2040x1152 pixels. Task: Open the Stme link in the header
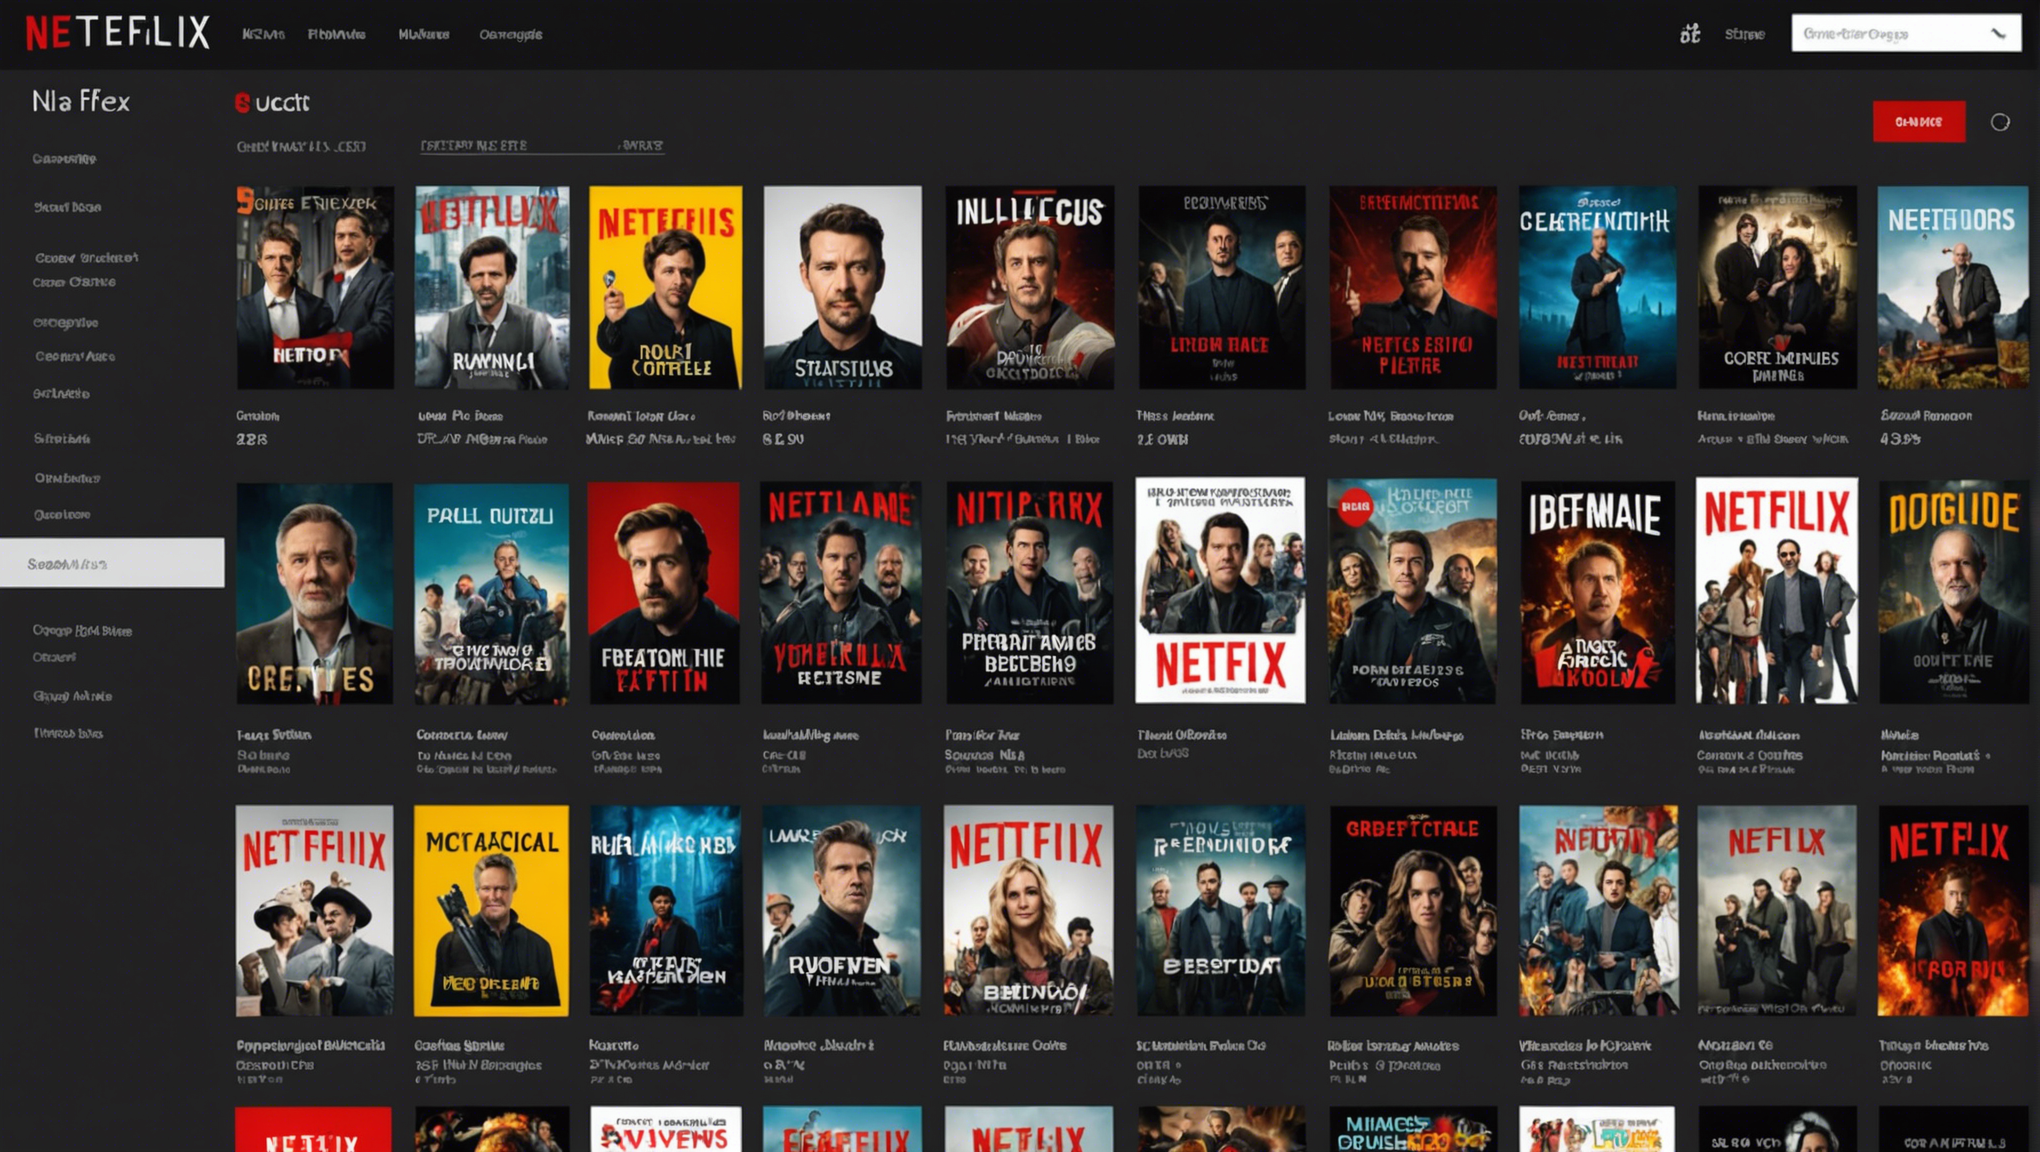(1744, 34)
